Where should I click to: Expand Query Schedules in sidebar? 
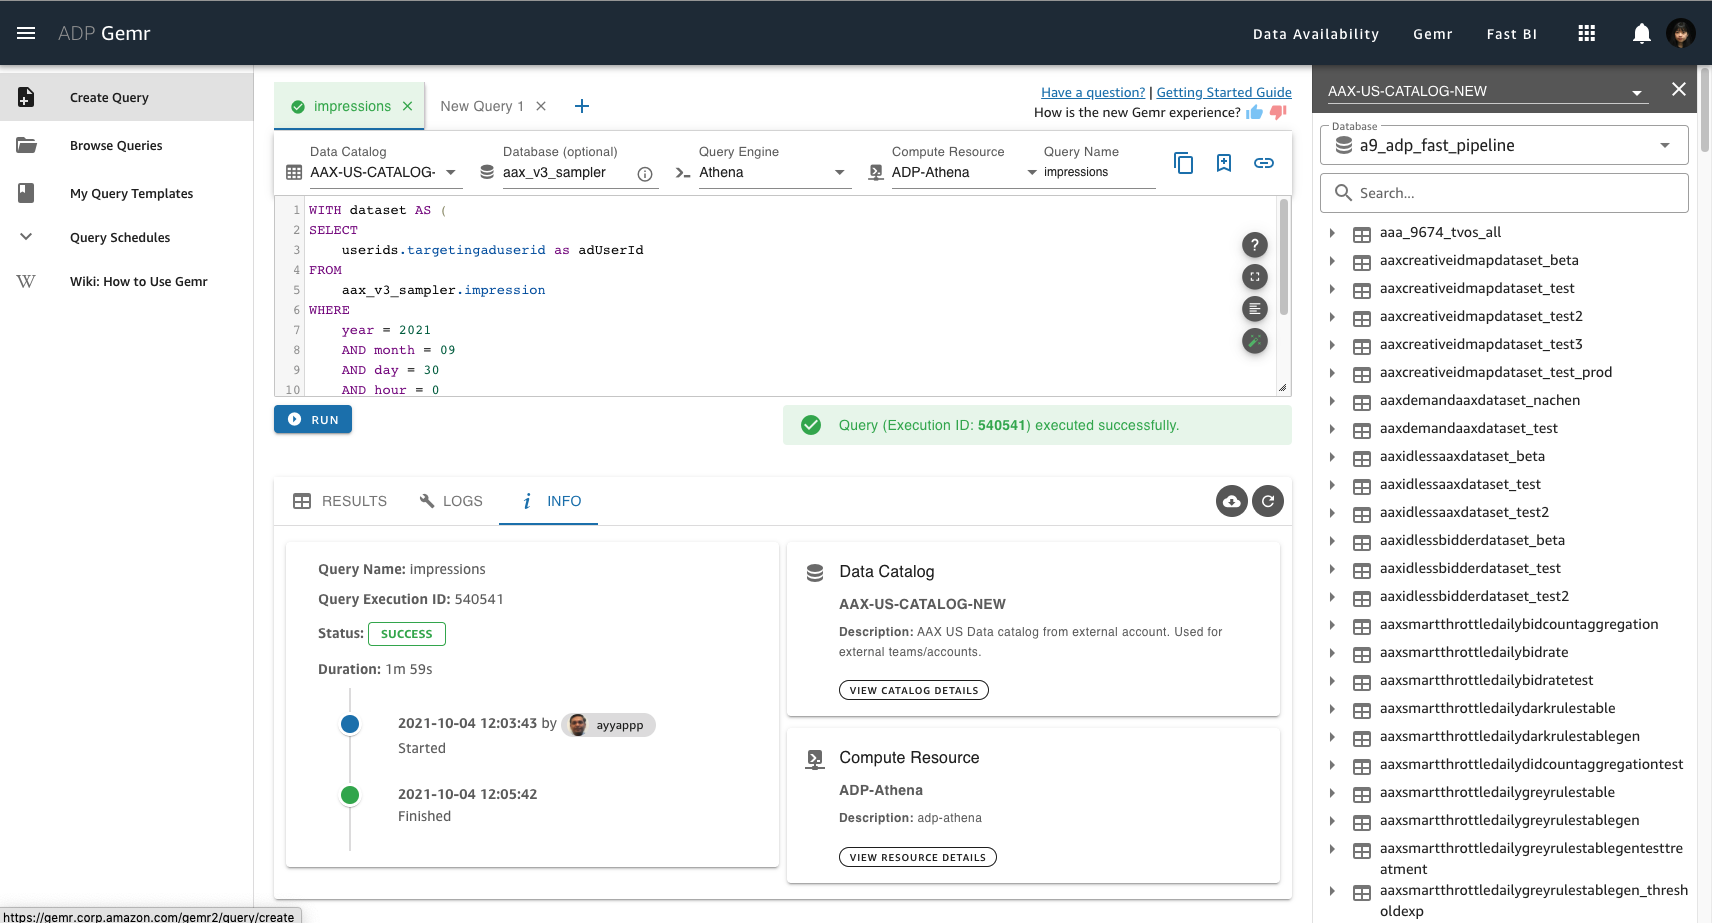(x=27, y=237)
